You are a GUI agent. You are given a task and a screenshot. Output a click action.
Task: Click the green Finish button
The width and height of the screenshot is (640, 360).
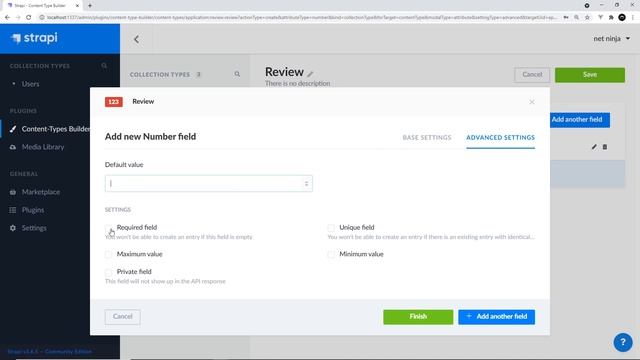418,317
